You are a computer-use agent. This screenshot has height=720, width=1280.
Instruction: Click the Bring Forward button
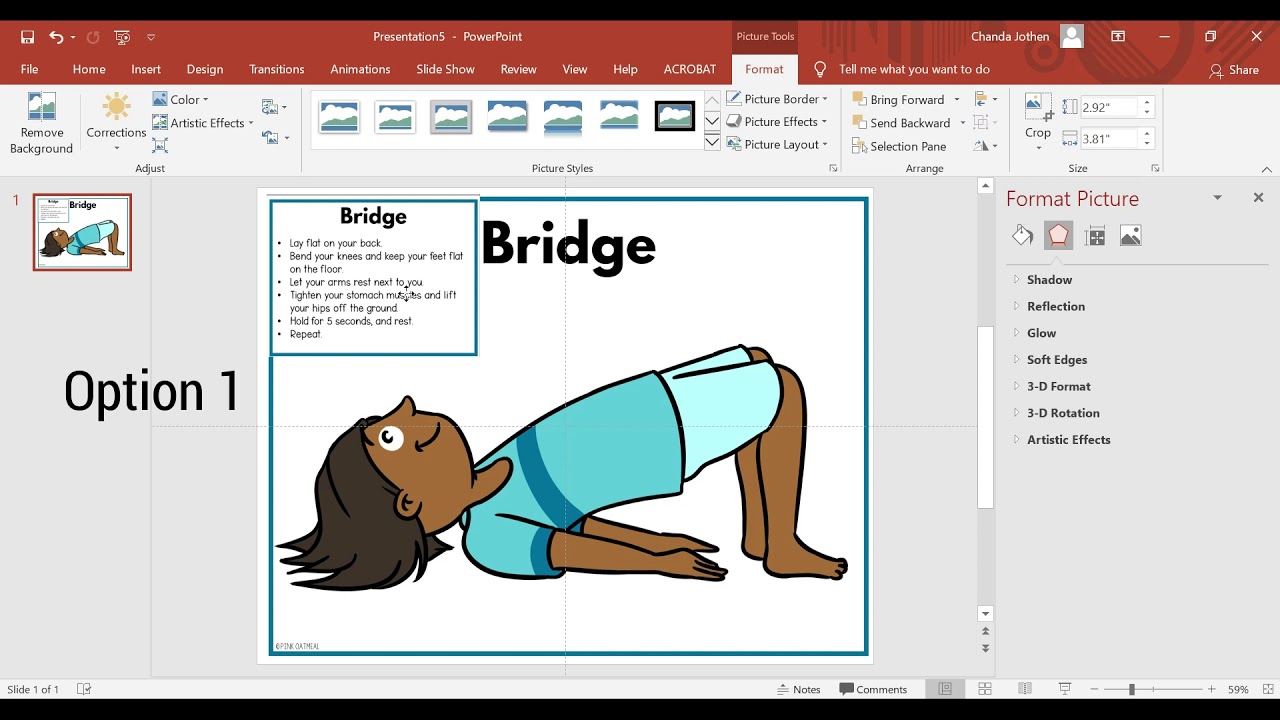click(898, 99)
